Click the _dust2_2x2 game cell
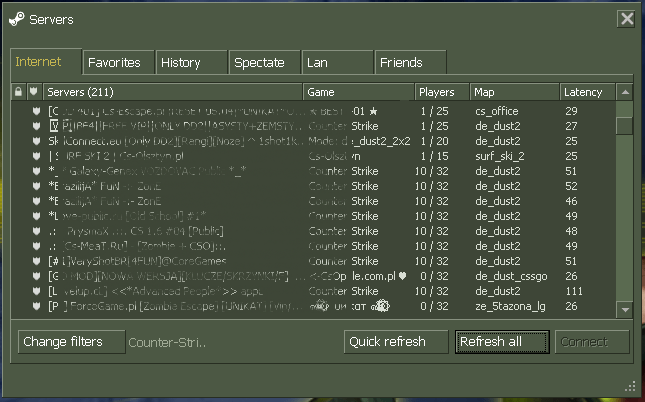The height and width of the screenshot is (402, 645). coord(359,141)
